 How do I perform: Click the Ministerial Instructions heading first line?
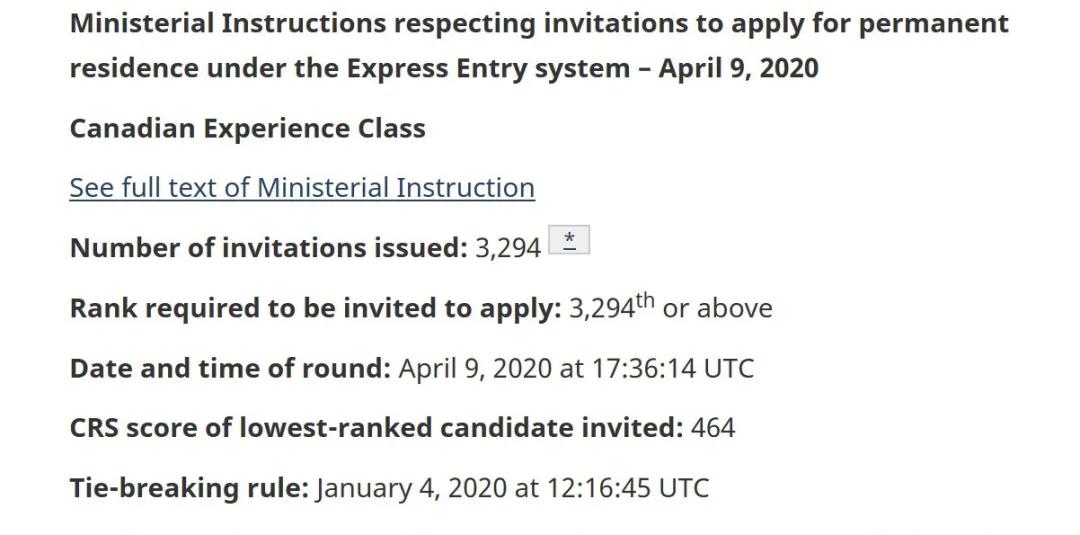pyautogui.click(x=539, y=23)
